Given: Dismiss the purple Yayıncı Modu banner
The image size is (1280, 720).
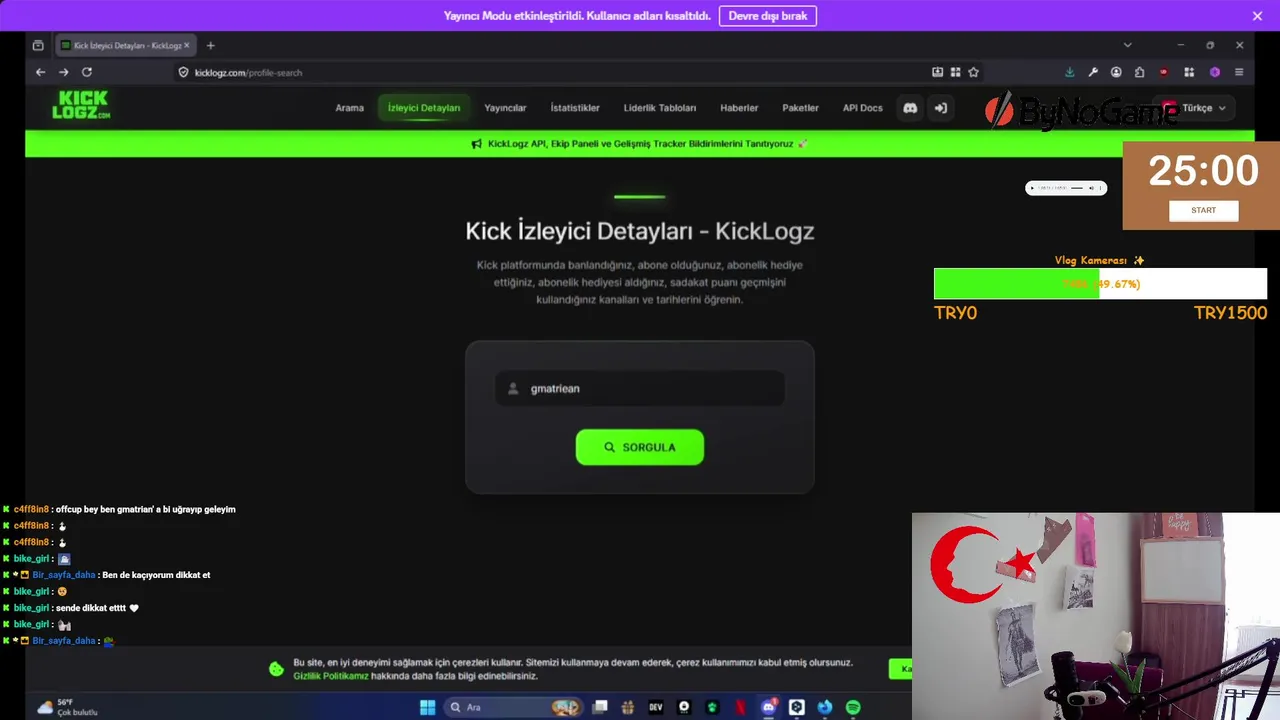Looking at the screenshot, I should point(1257,16).
